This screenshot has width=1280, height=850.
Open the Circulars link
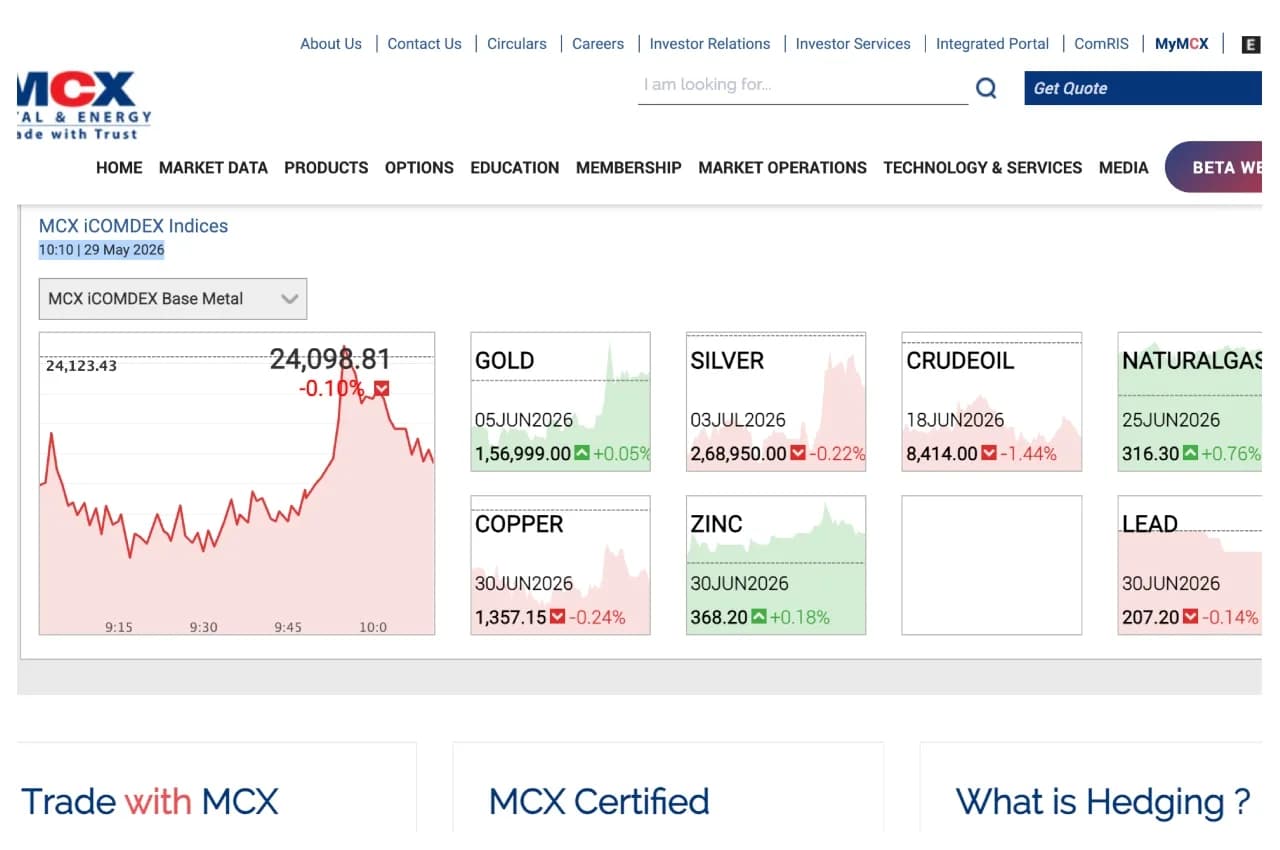click(x=517, y=44)
